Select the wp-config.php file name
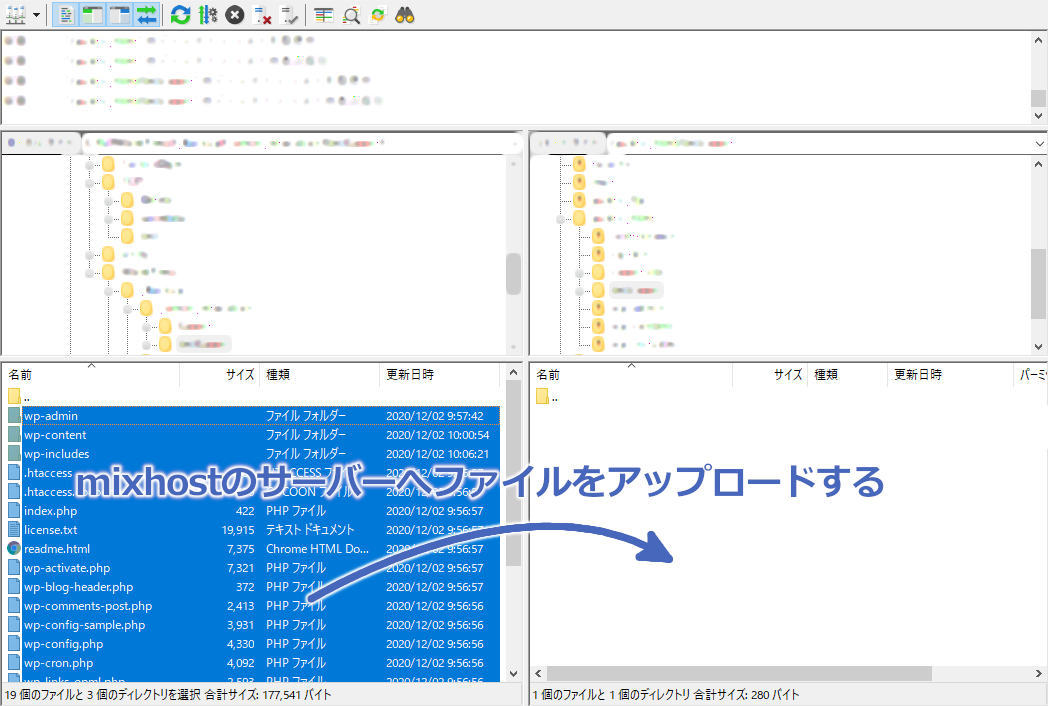This screenshot has height=706, width=1048. [x=63, y=644]
